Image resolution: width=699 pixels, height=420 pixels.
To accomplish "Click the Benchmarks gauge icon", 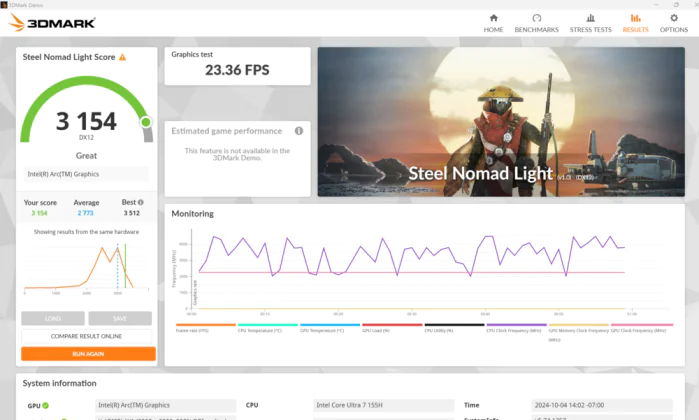I will (x=537, y=18).
